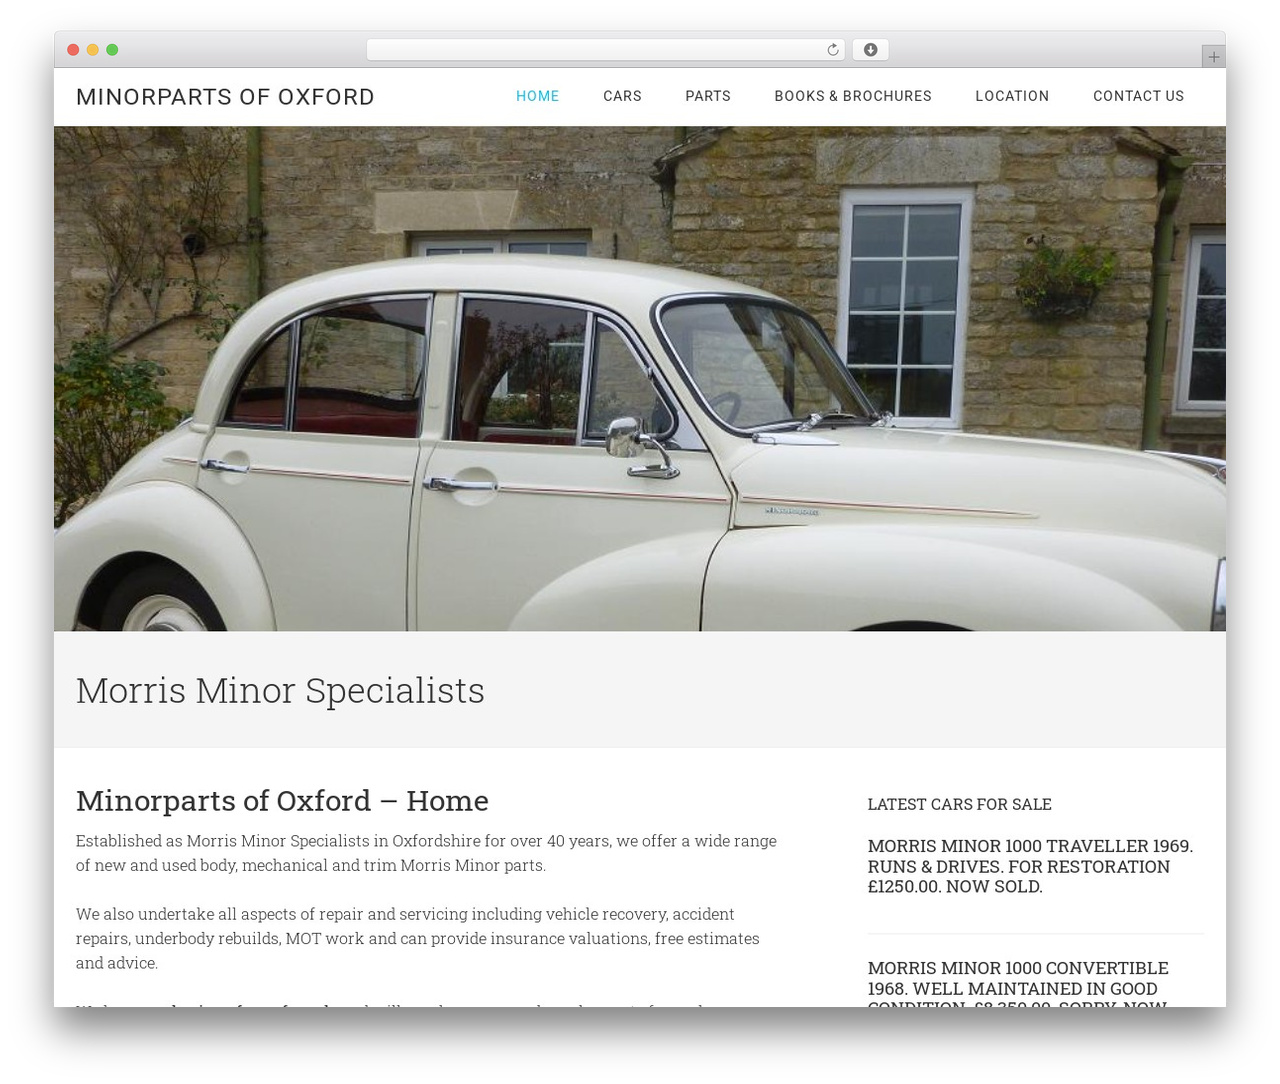This screenshot has width=1280, height=1084.
Task: Select the 'Morris Minor Specialists' heading
Action: coord(280,690)
